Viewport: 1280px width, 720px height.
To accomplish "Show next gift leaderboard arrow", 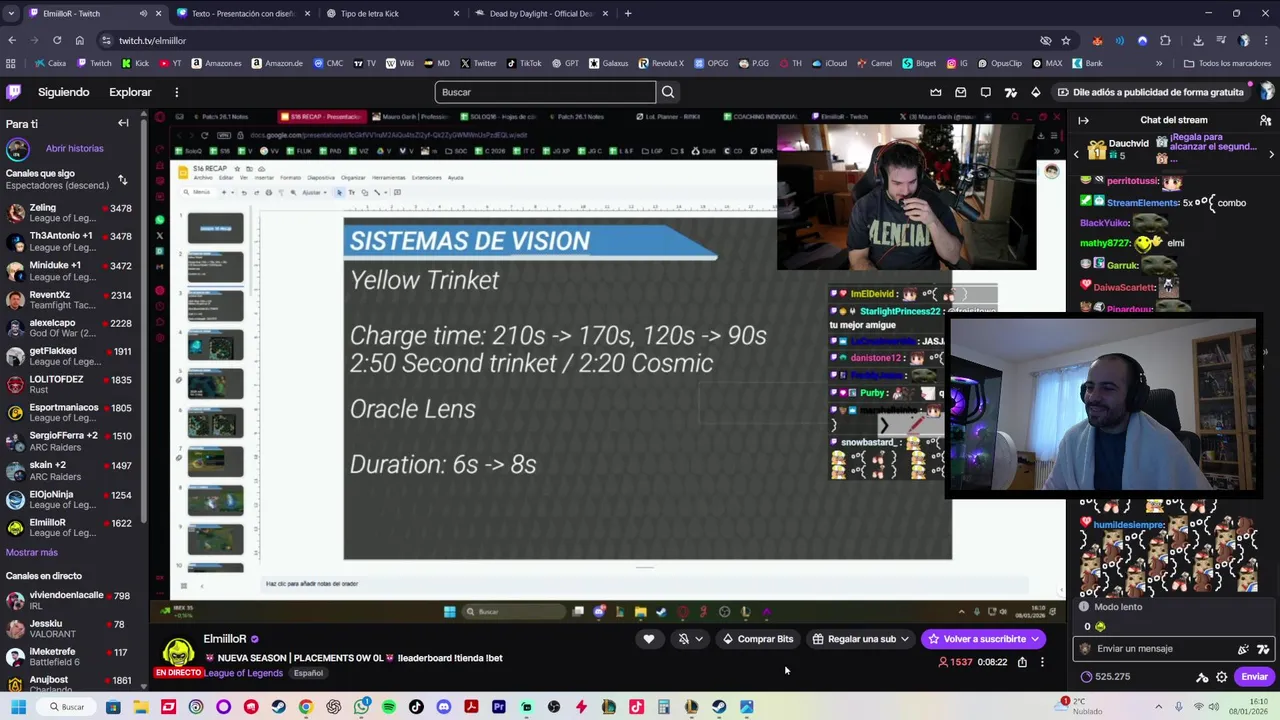I will click(x=1271, y=154).
